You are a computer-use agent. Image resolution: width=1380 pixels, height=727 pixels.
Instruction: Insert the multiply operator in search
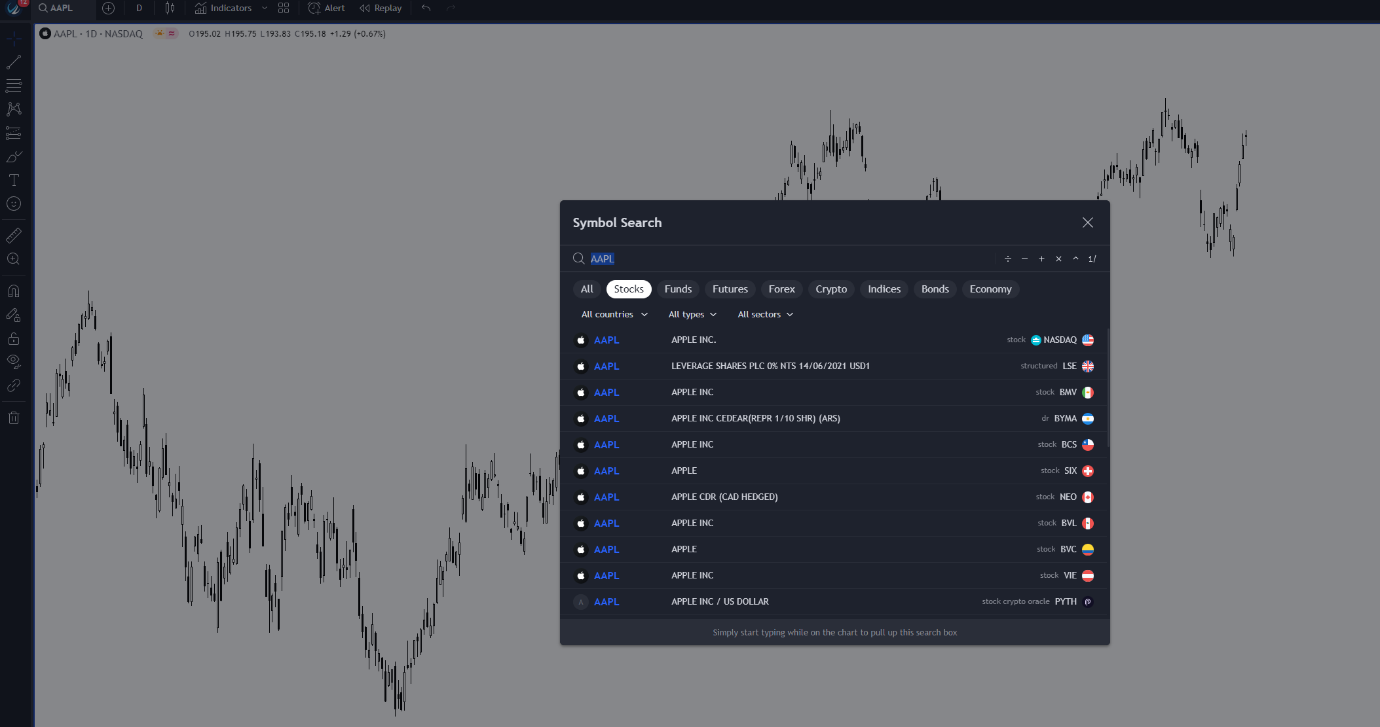click(x=1058, y=259)
